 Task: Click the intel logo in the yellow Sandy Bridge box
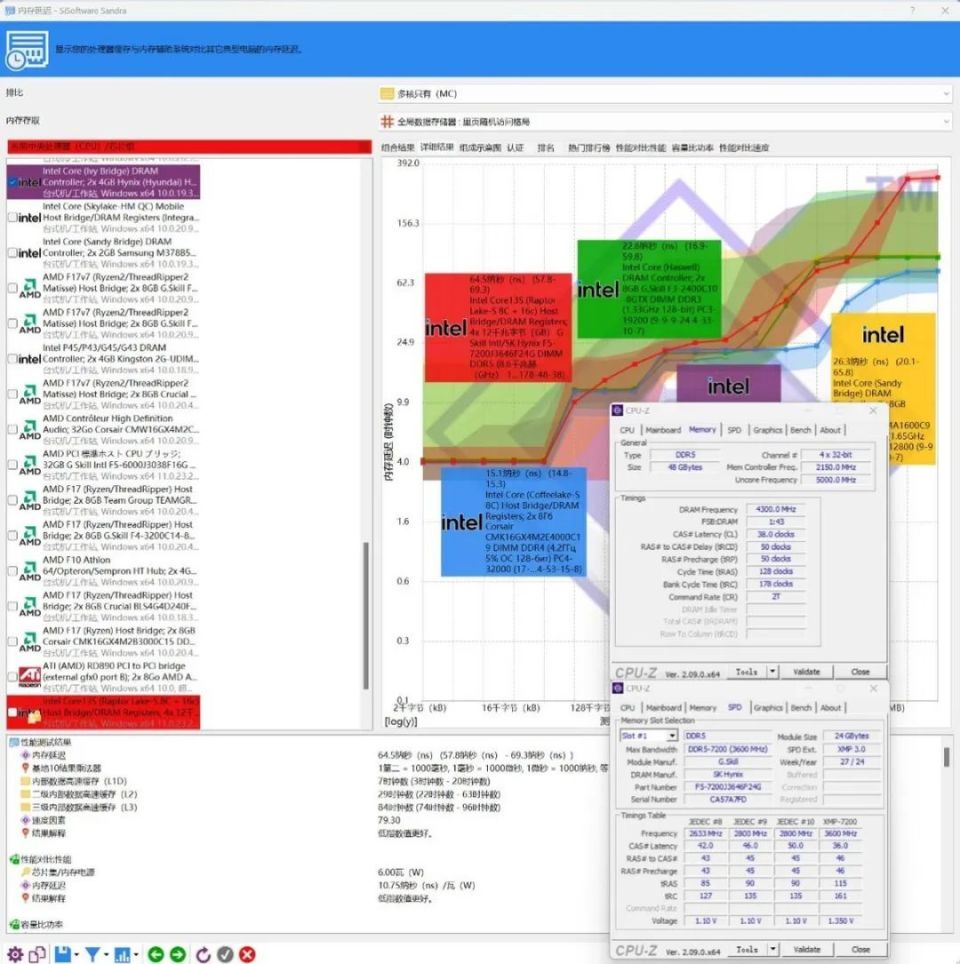coord(883,334)
